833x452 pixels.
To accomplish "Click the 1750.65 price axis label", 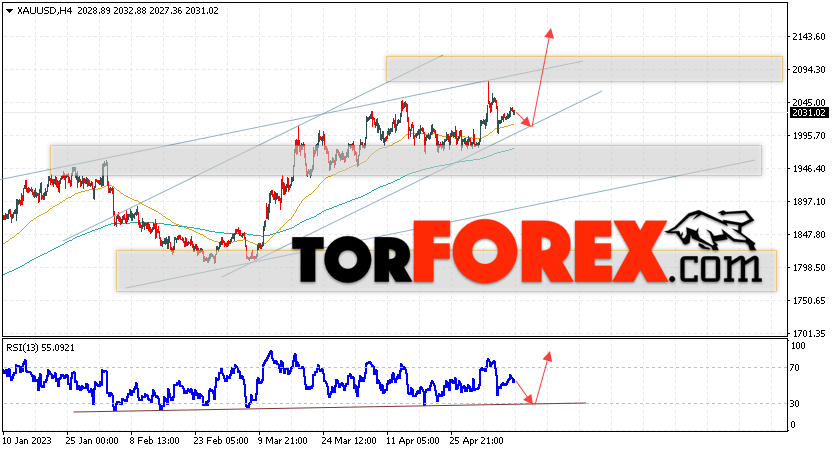I will tap(809, 301).
